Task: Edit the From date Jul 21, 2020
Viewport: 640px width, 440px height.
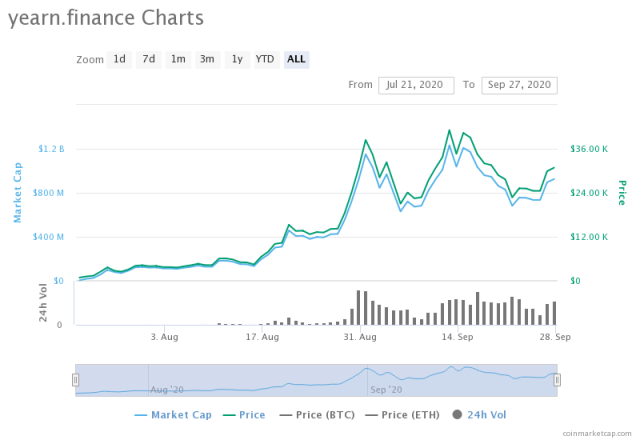Action: coord(416,85)
